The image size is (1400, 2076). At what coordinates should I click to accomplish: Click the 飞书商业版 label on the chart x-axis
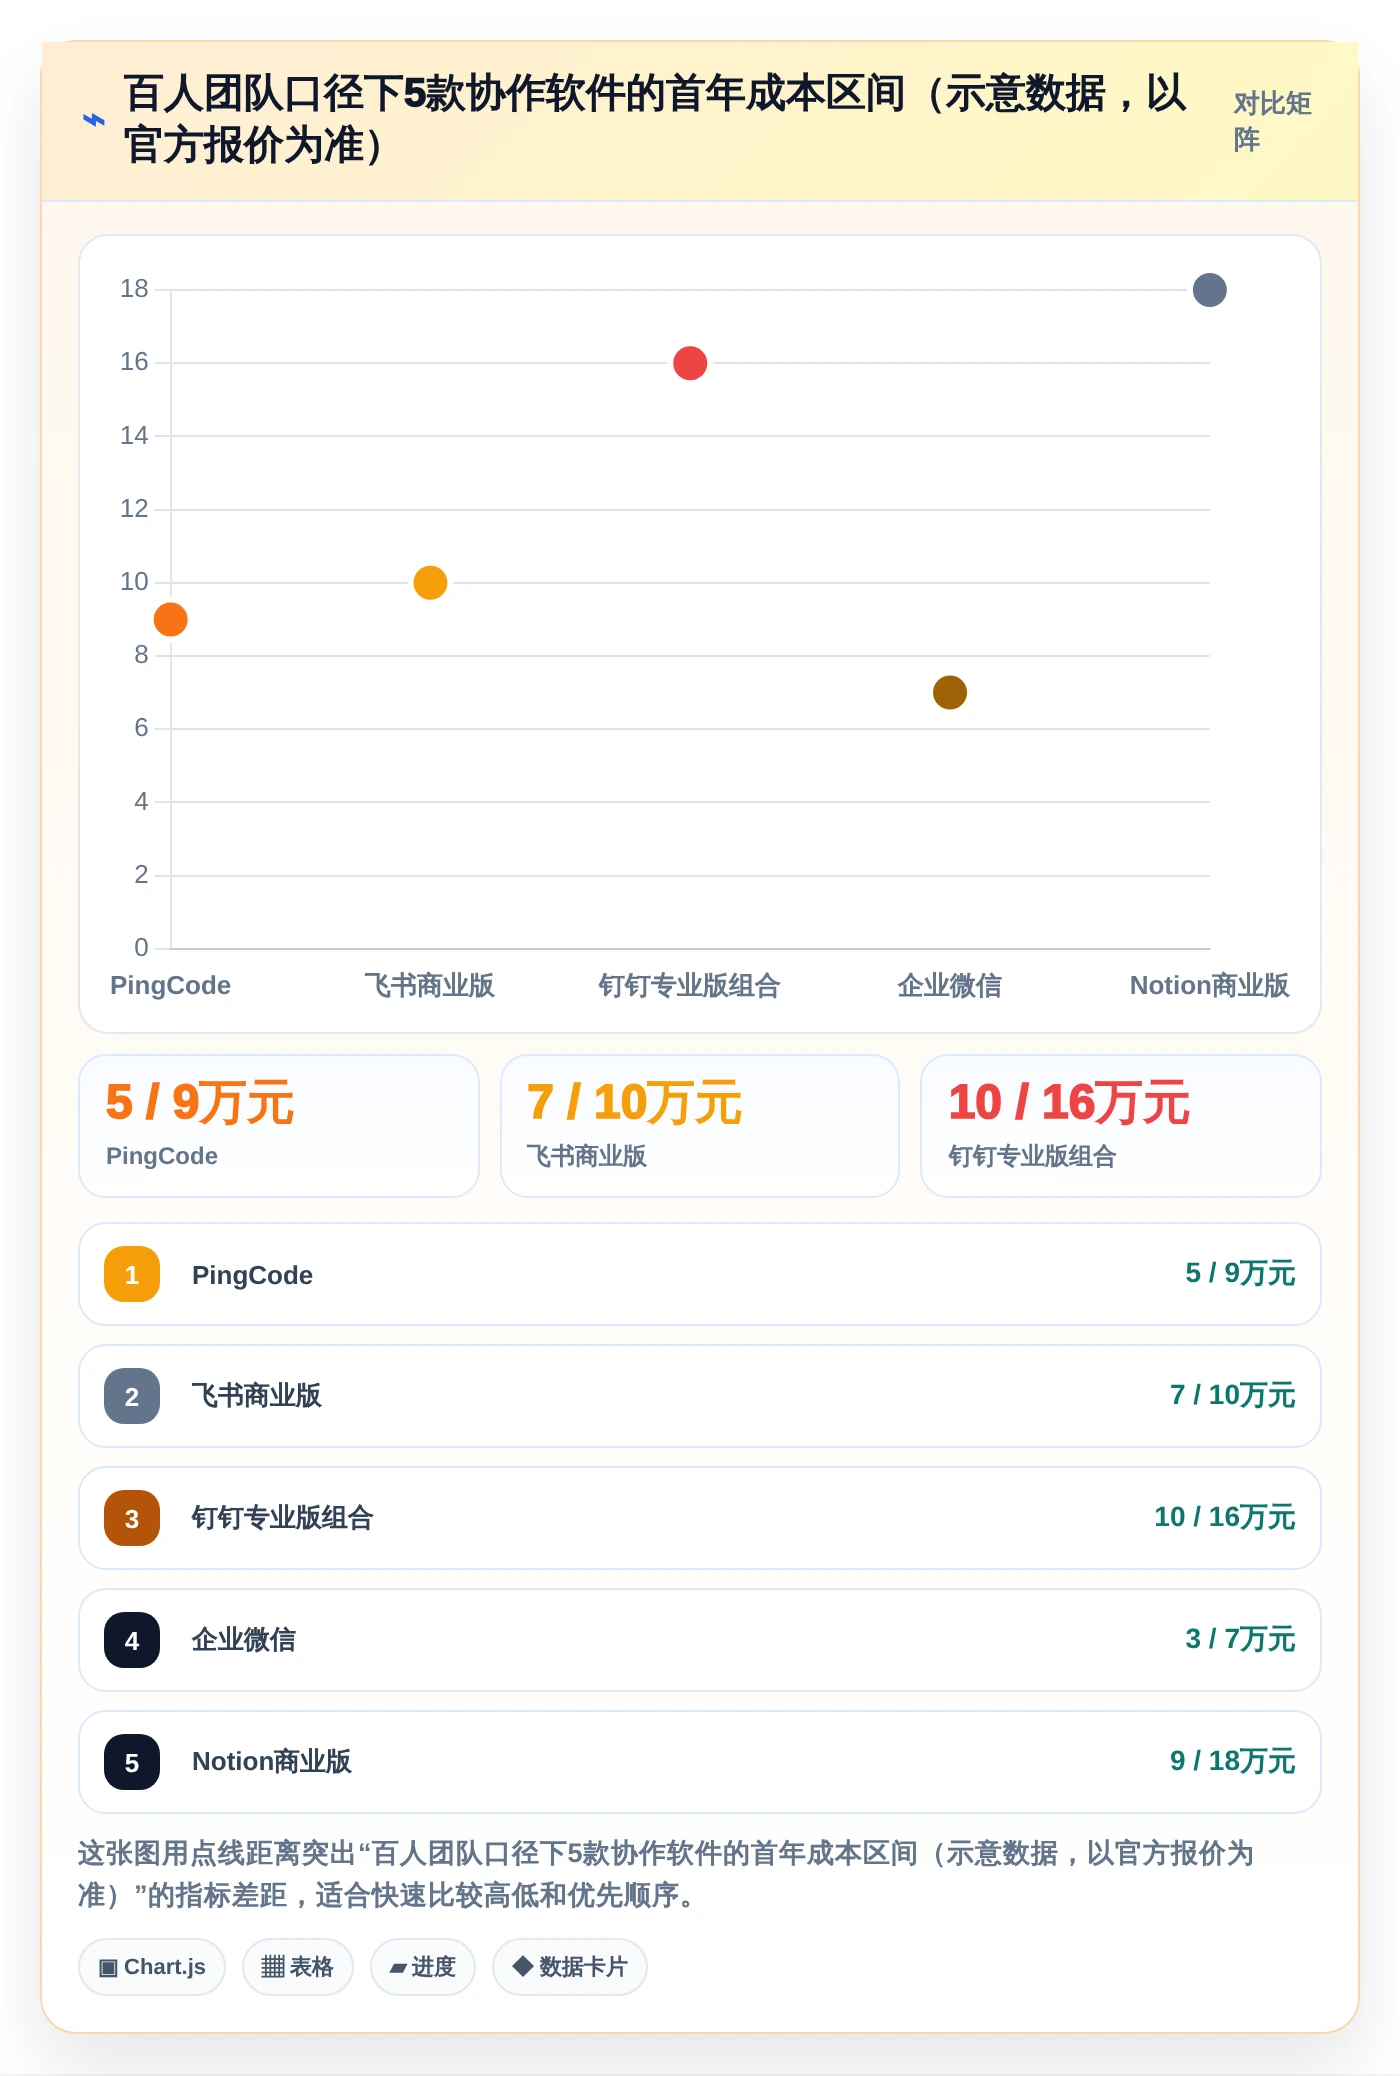point(429,985)
